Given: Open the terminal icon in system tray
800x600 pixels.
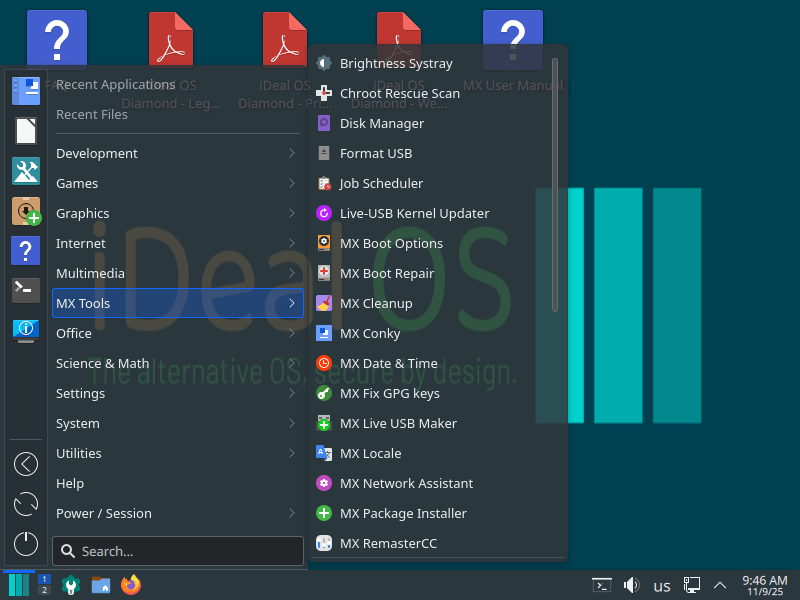Looking at the screenshot, I should click(601, 585).
